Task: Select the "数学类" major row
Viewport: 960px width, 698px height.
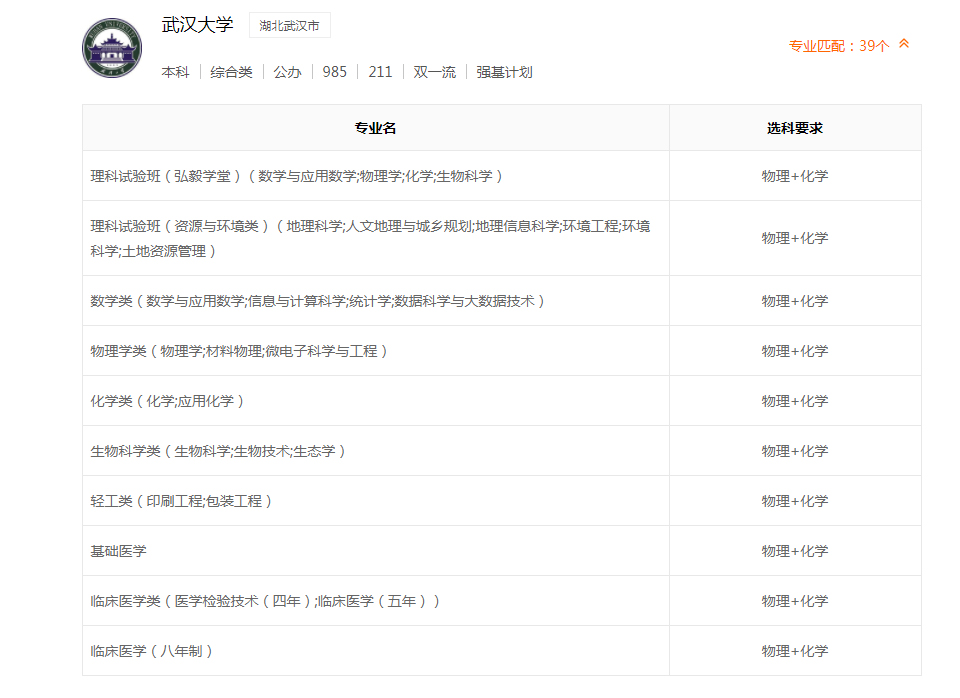Action: [x=300, y=300]
